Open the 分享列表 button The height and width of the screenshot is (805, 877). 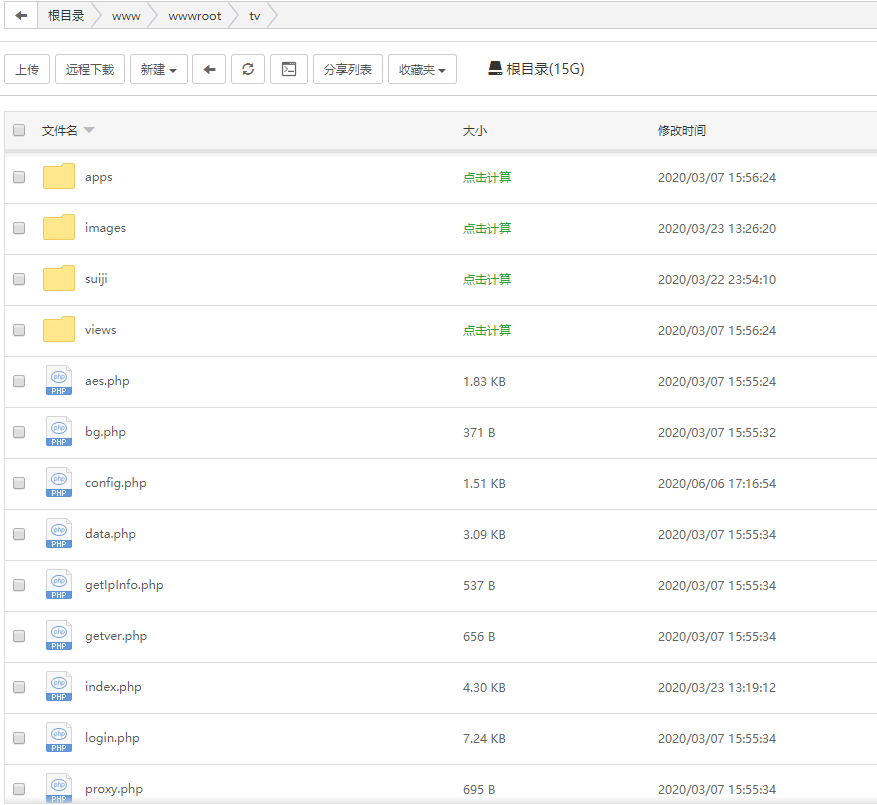coord(347,69)
